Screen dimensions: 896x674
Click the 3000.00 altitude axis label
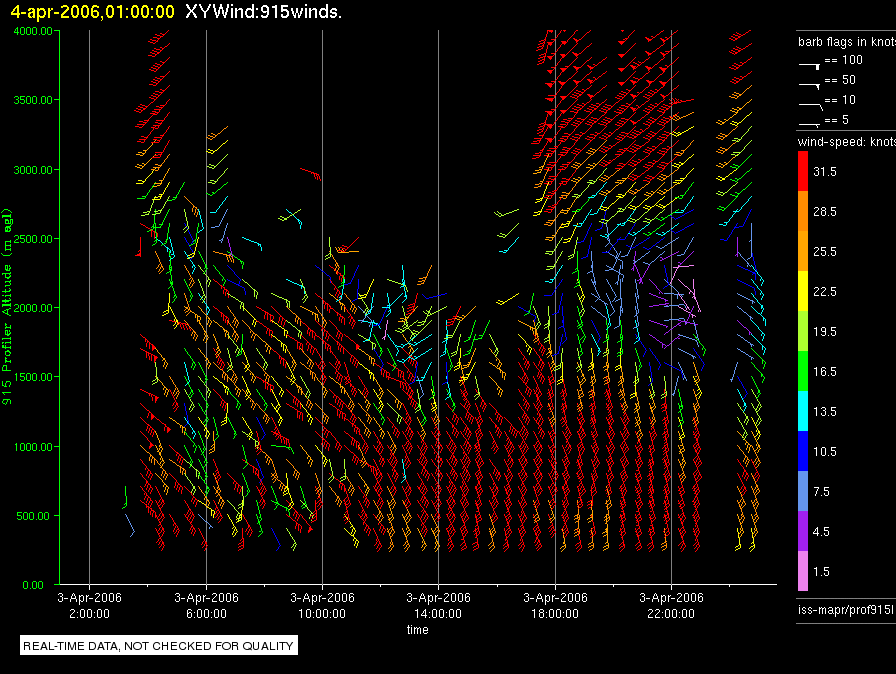click(33, 170)
